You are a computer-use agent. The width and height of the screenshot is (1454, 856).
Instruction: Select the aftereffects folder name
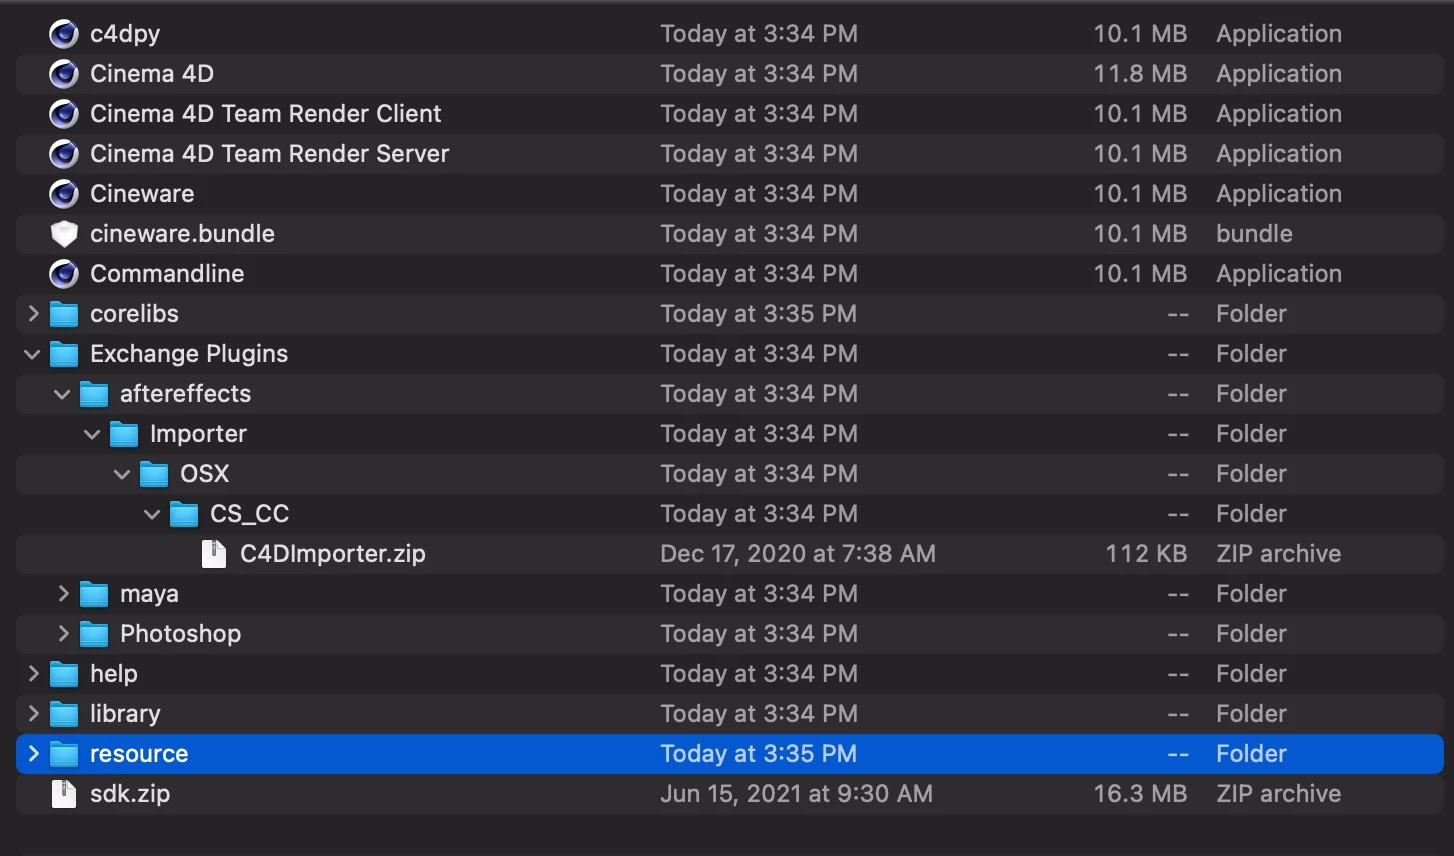click(x=186, y=394)
